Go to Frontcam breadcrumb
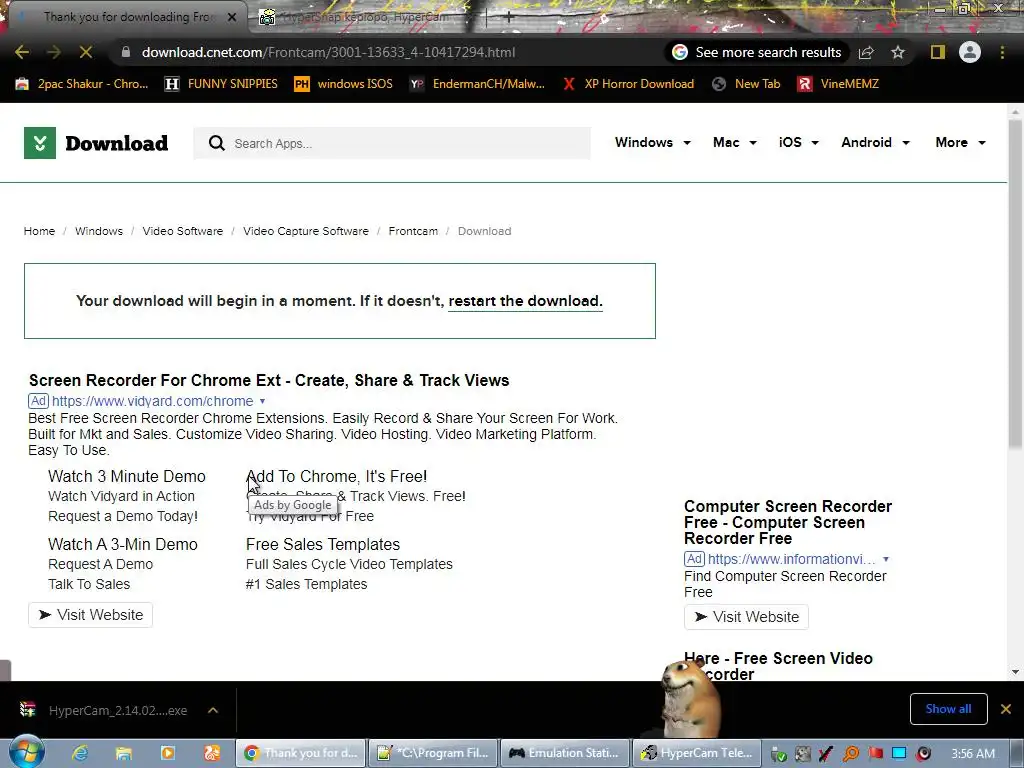 point(413,231)
